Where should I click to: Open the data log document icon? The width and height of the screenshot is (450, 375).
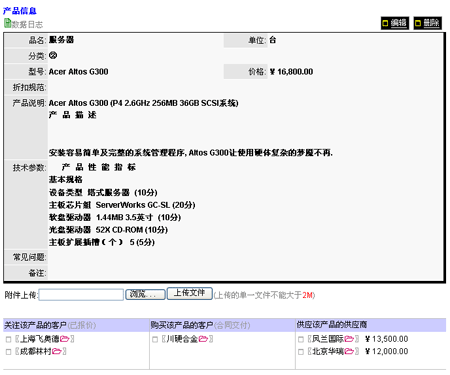7,23
